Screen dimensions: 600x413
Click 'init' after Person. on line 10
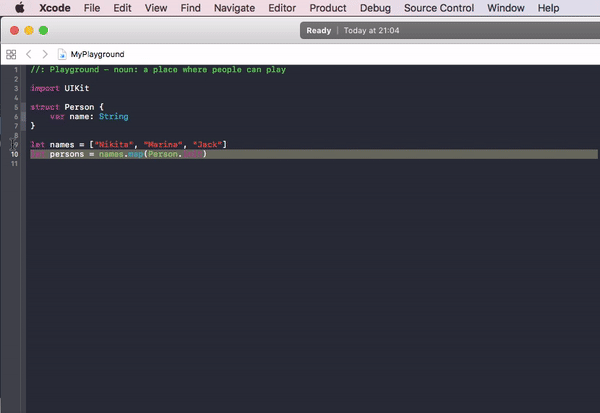[x=192, y=154]
